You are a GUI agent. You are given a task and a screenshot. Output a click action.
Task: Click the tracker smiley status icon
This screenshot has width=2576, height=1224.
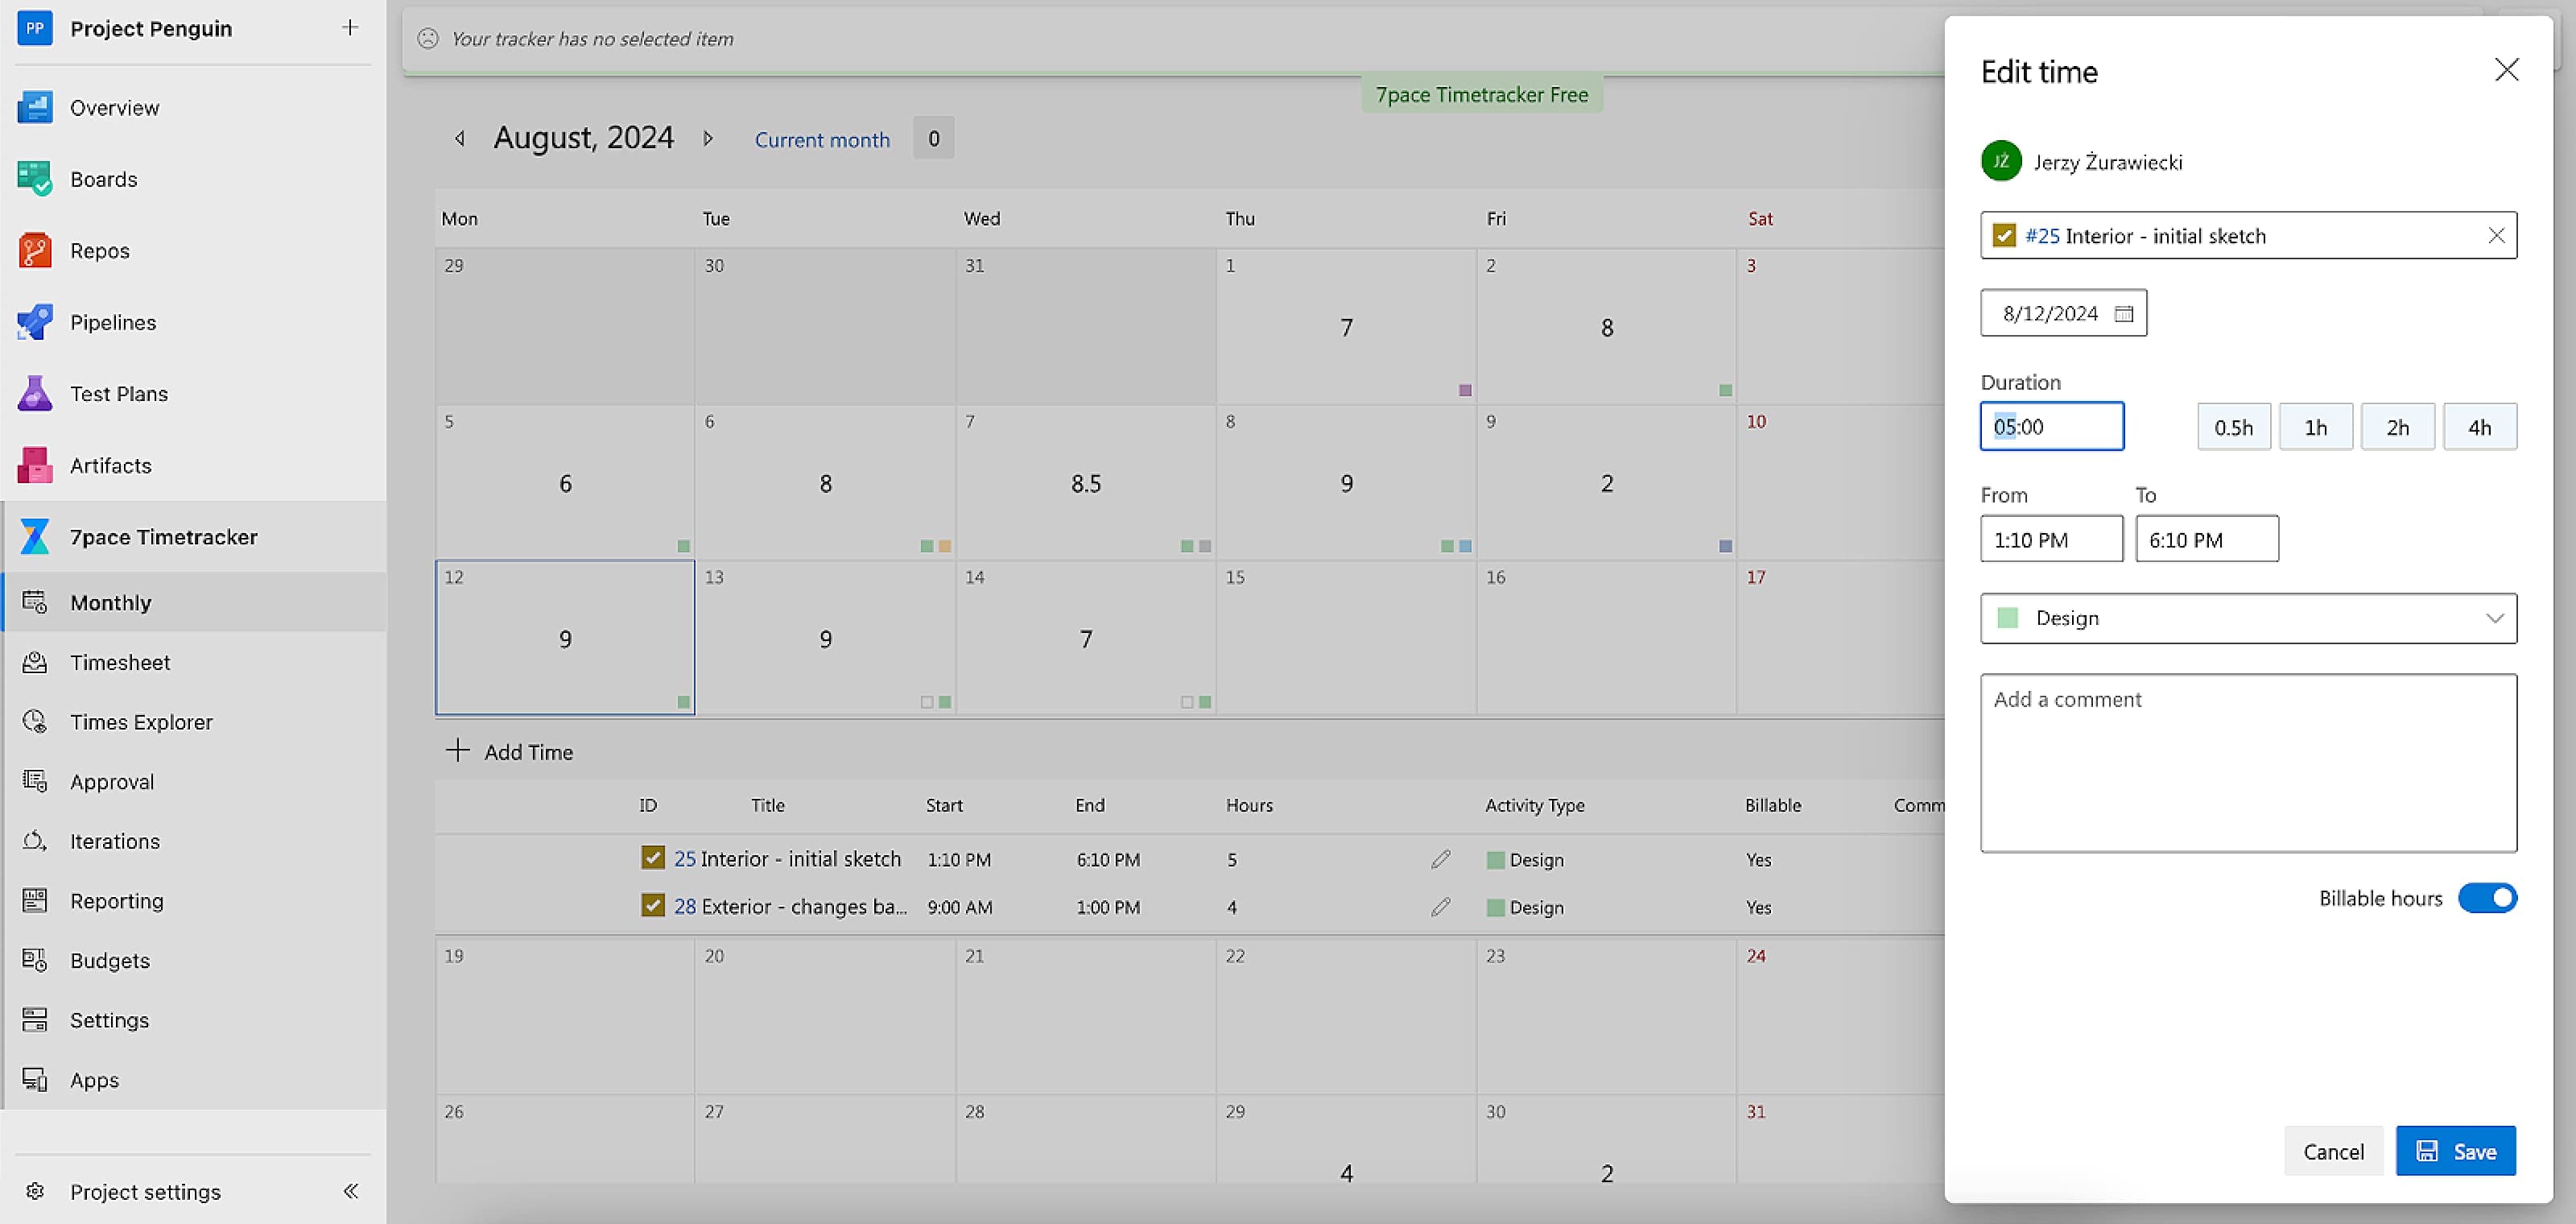pos(428,38)
